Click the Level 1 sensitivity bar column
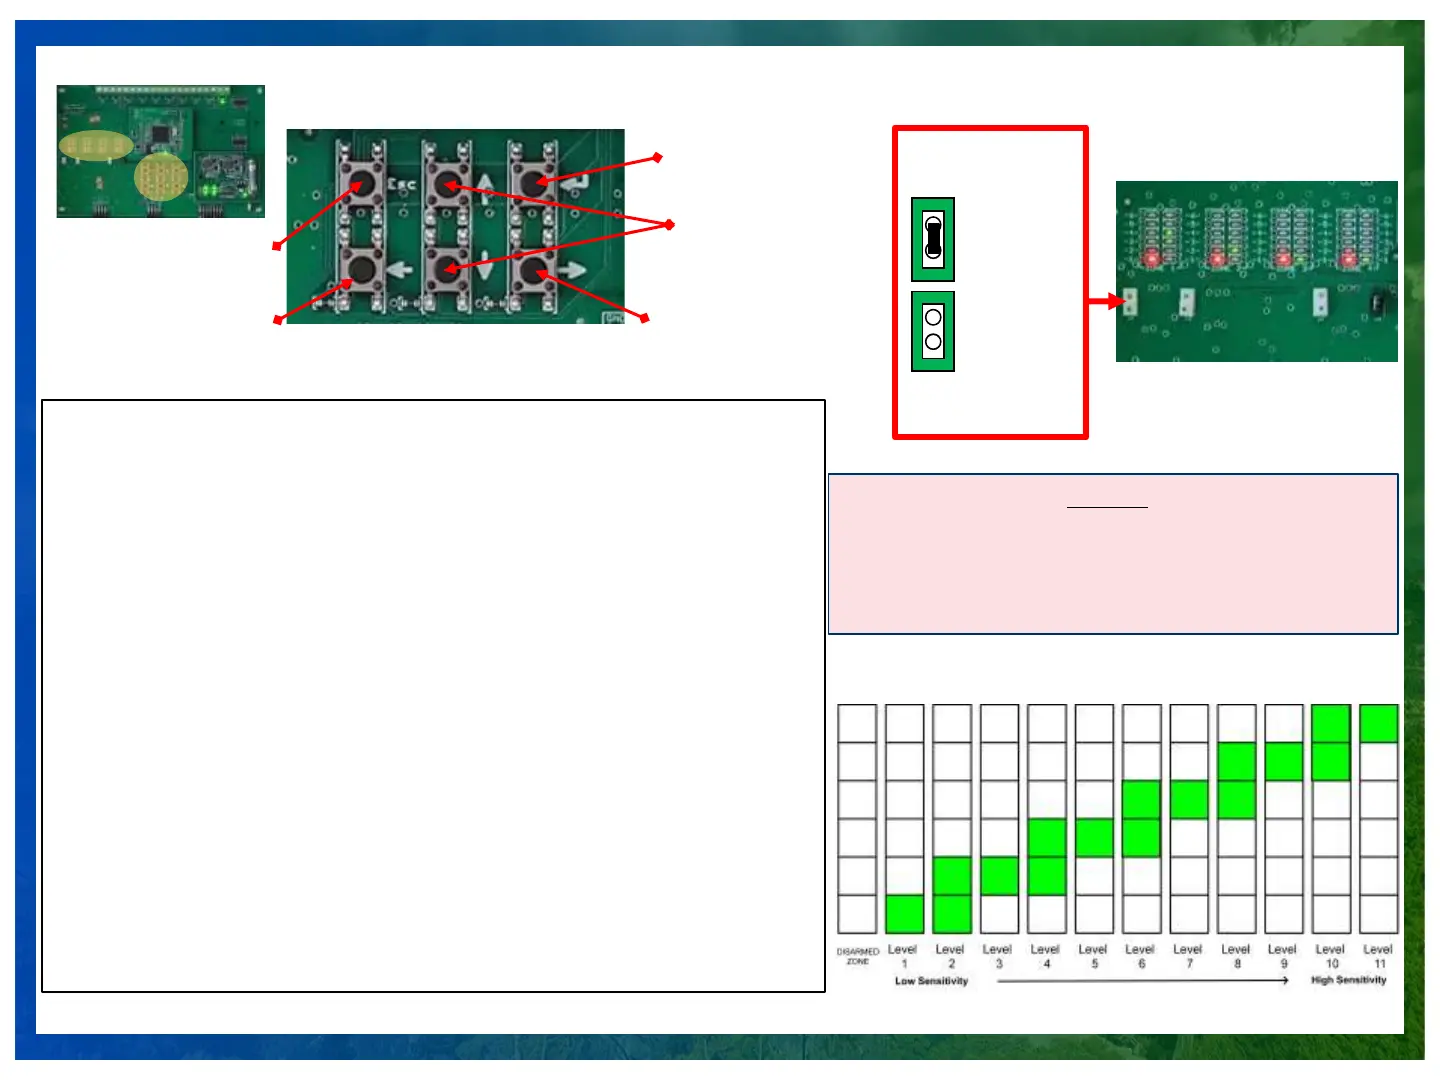This screenshot has height=1080, width=1440. [904, 818]
